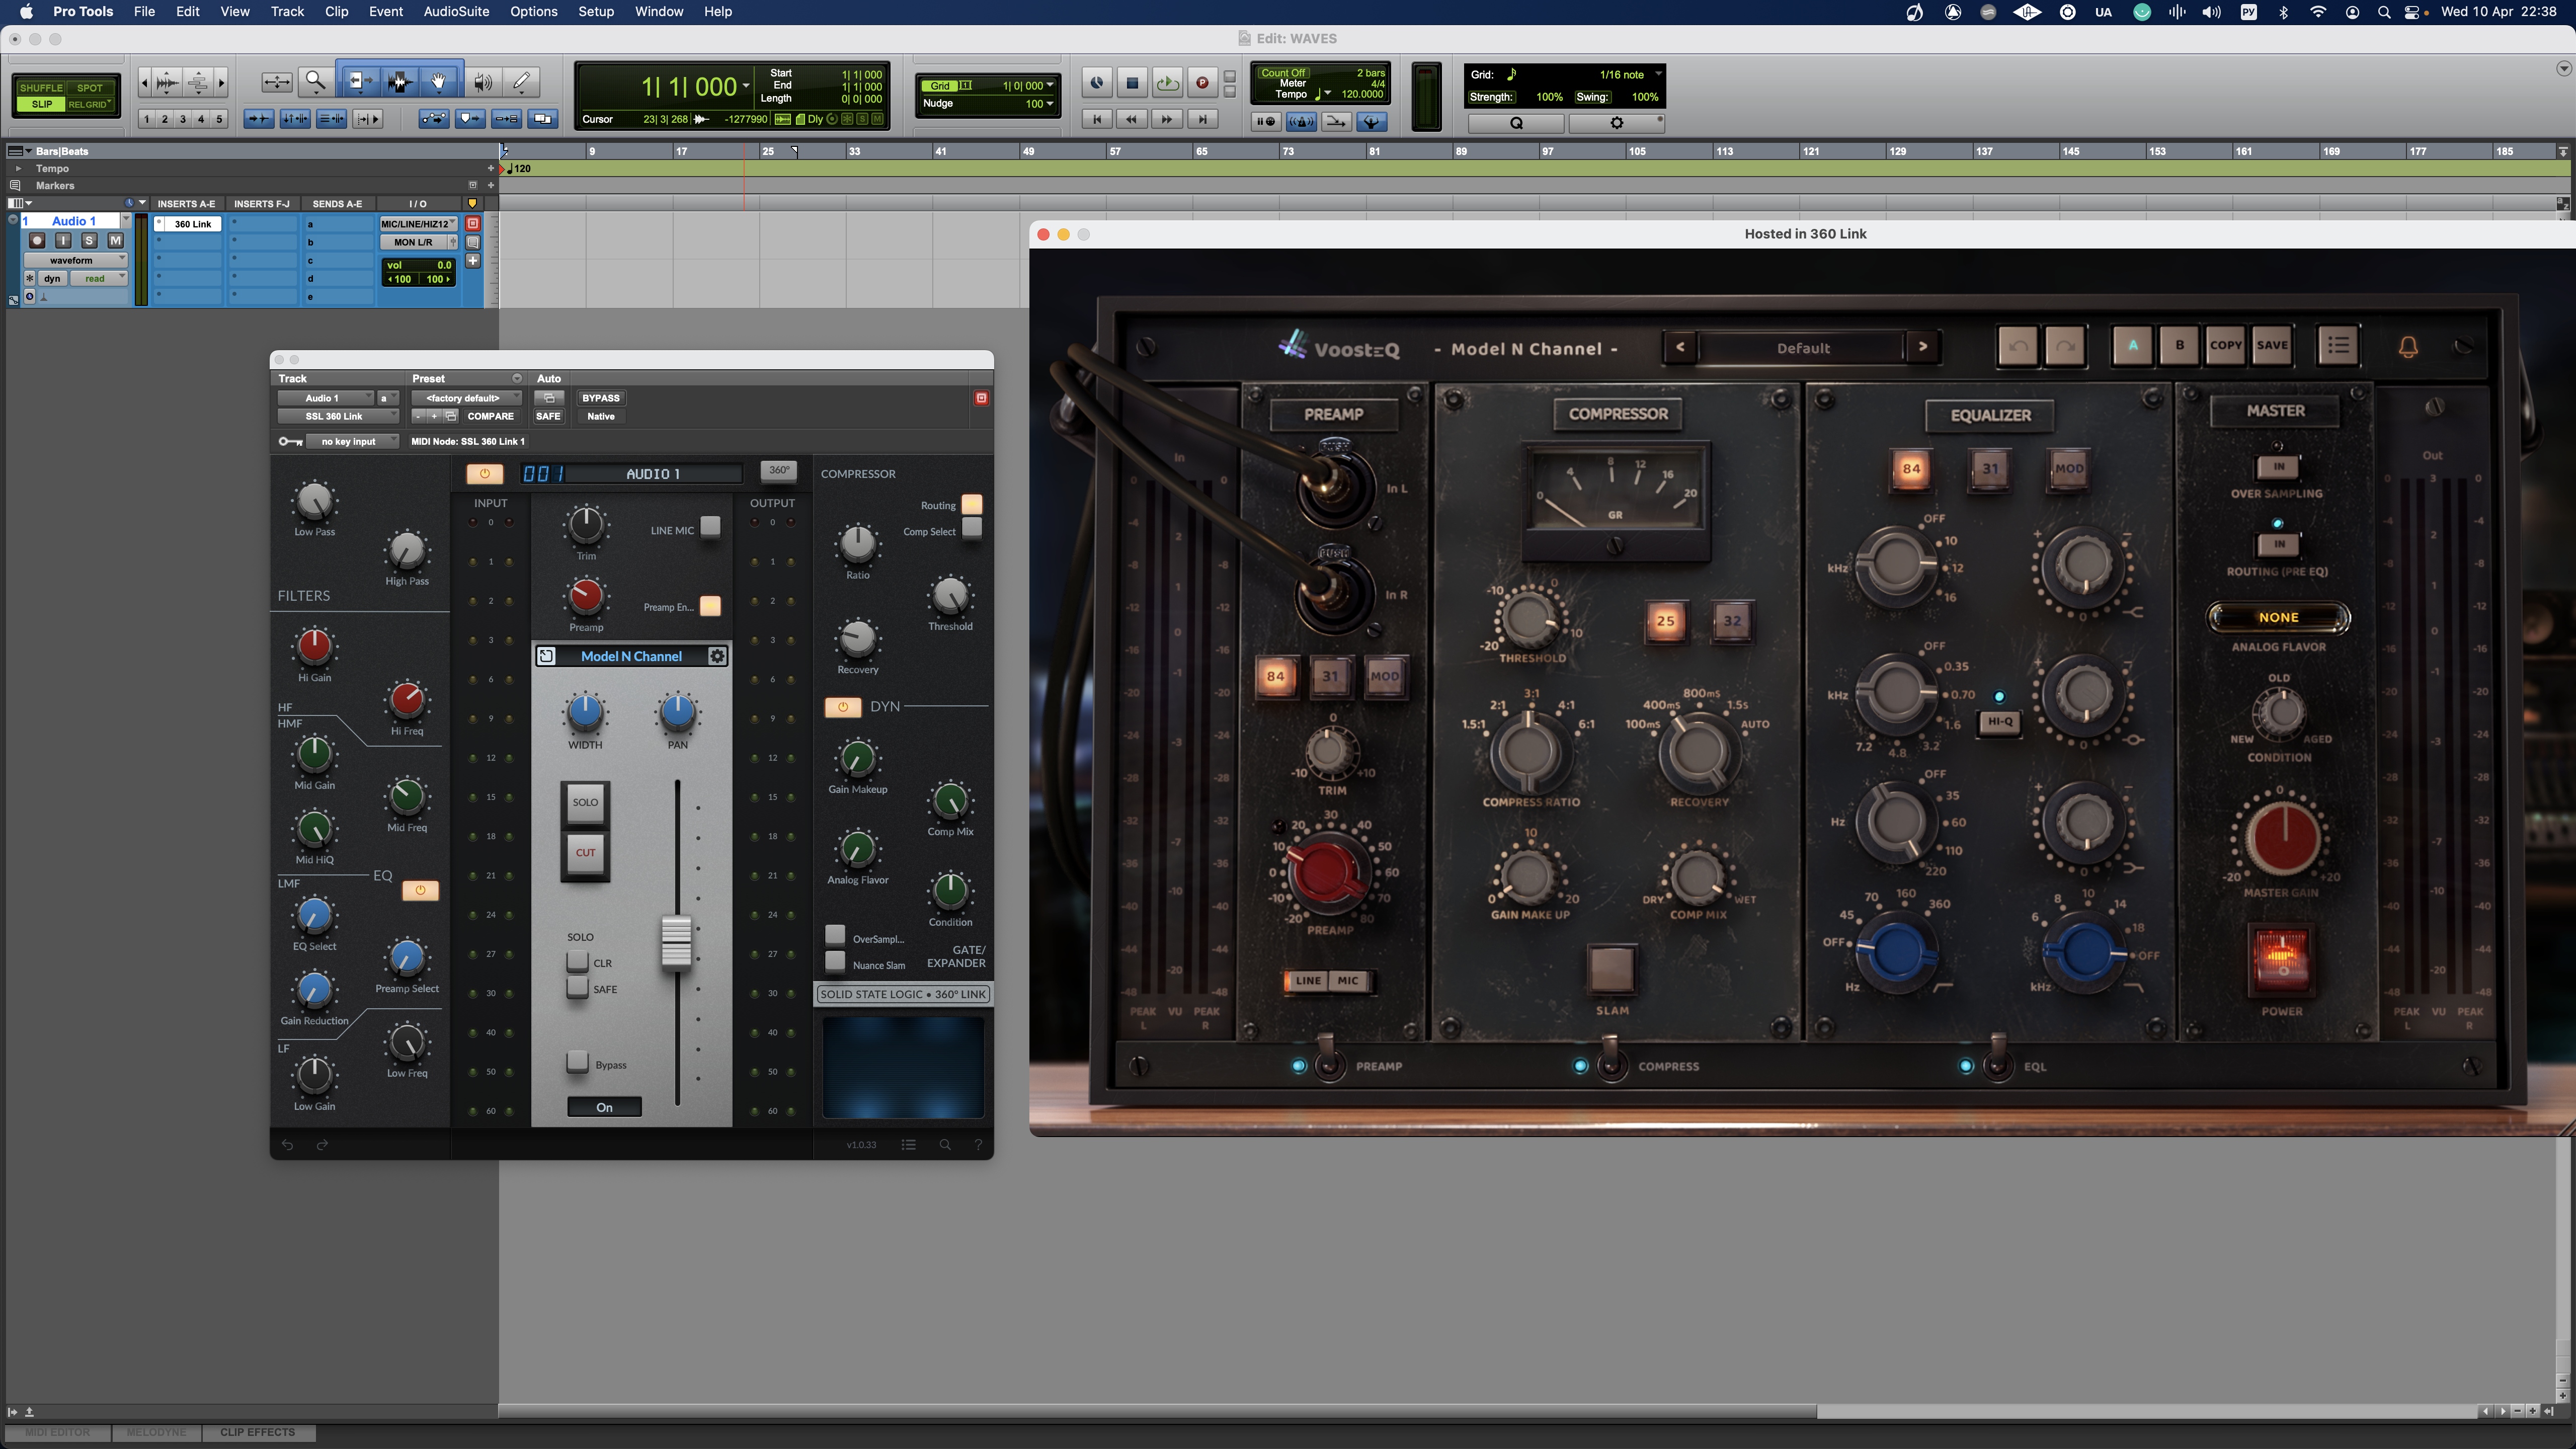2576x1449 pixels.
Task: Click the VoosteQ SAVE button
Action: tap(2272, 345)
